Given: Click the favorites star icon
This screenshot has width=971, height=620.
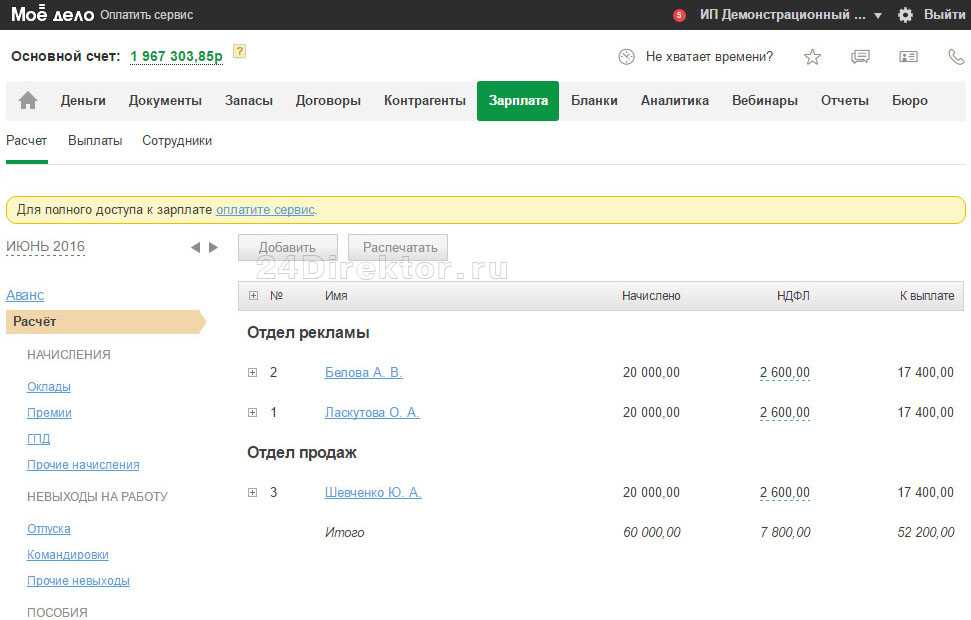Looking at the screenshot, I should (812, 57).
